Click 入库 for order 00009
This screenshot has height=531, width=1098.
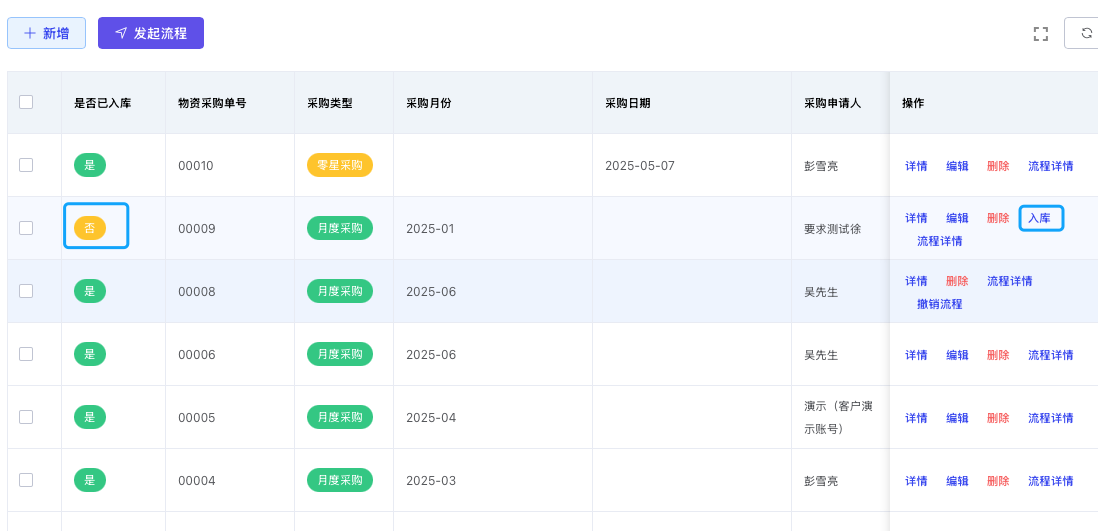click(x=1039, y=218)
